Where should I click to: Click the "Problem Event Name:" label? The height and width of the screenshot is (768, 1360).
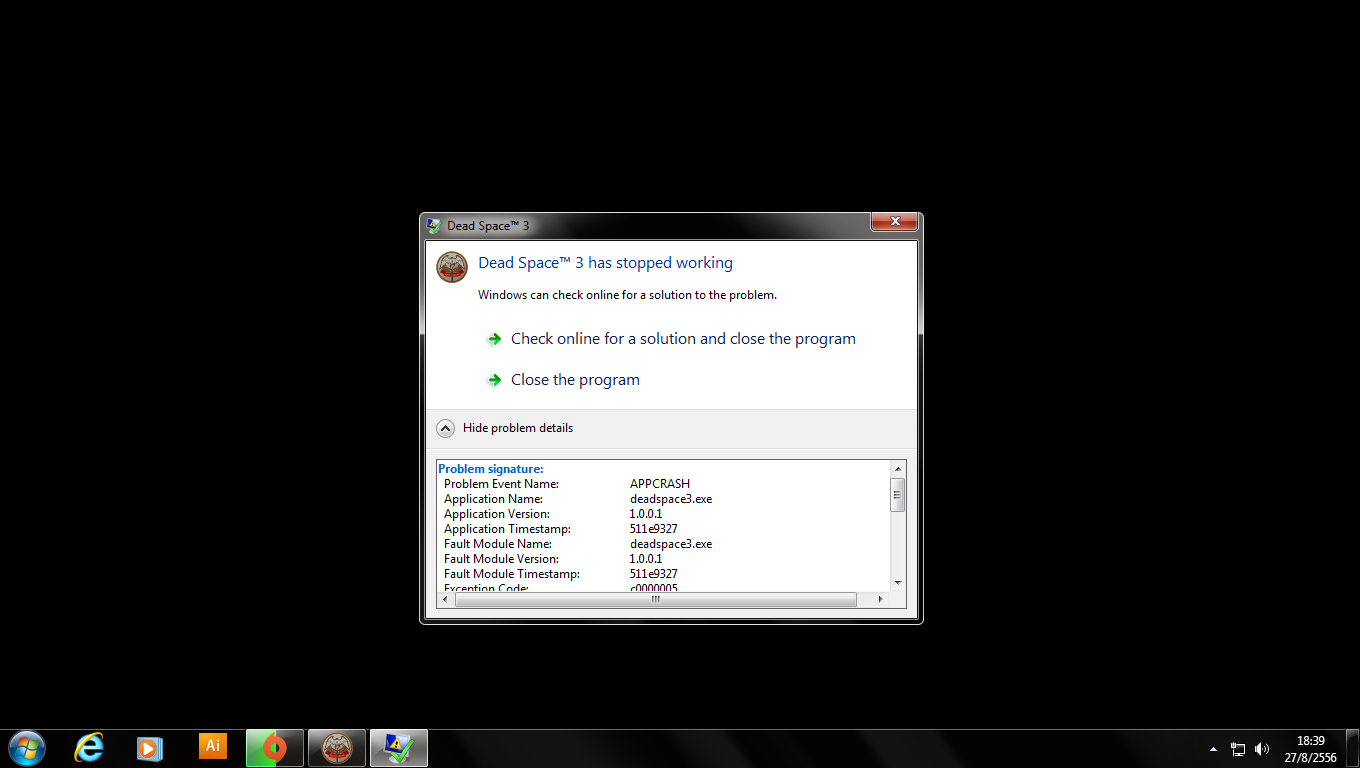501,484
